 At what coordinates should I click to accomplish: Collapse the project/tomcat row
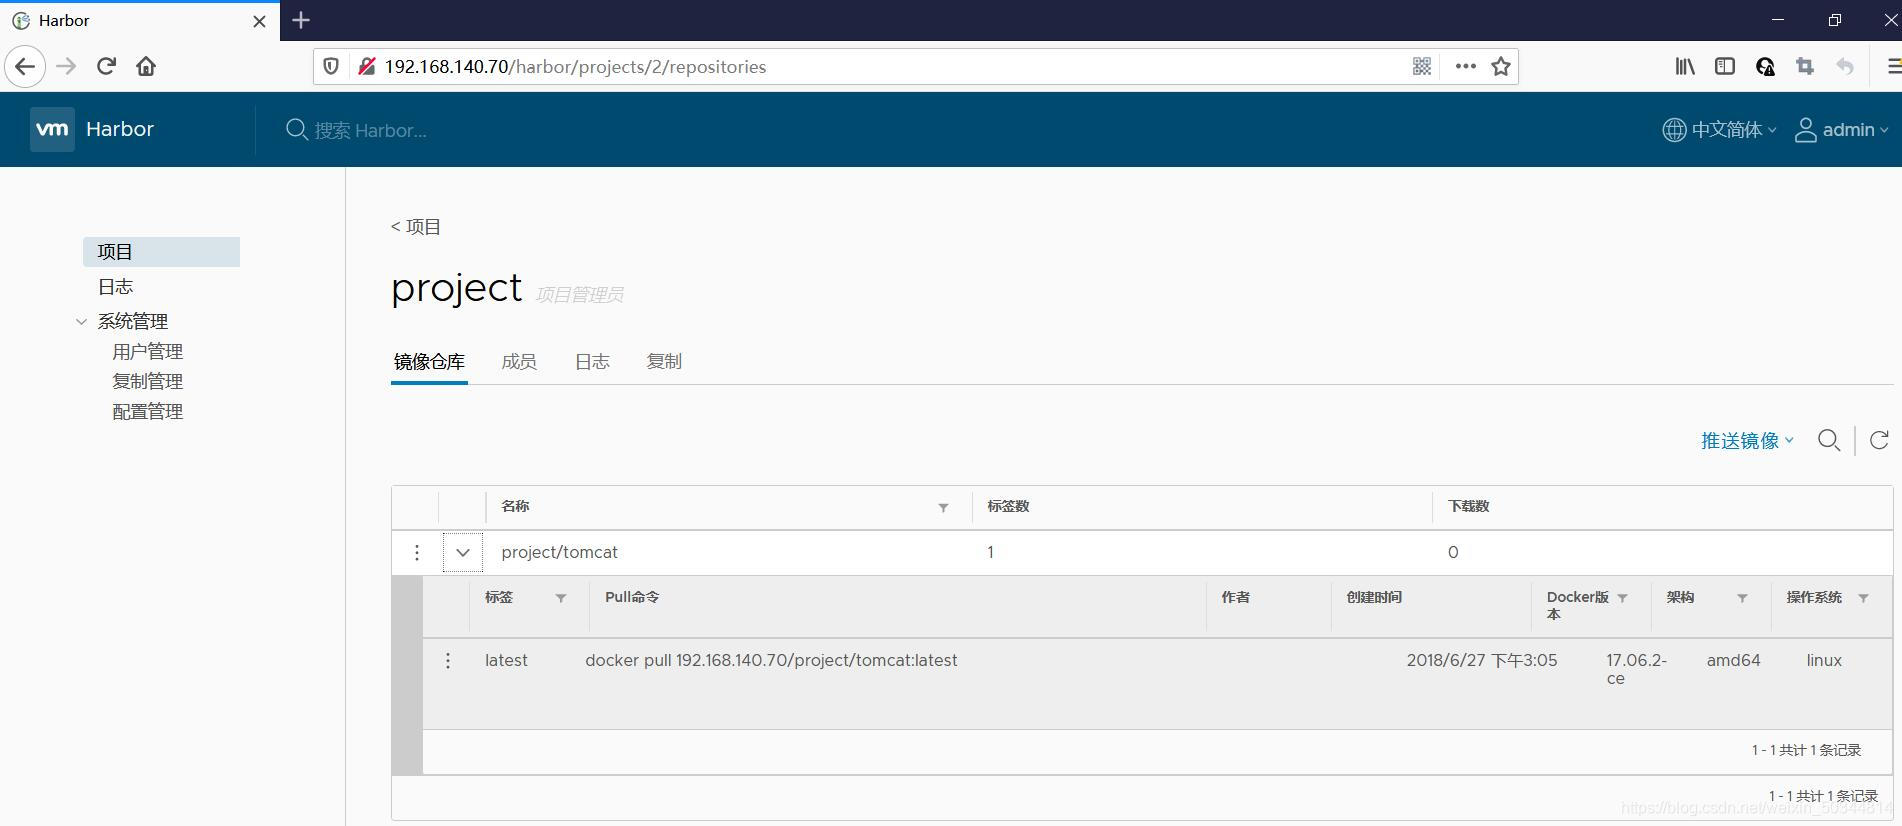[x=463, y=552]
